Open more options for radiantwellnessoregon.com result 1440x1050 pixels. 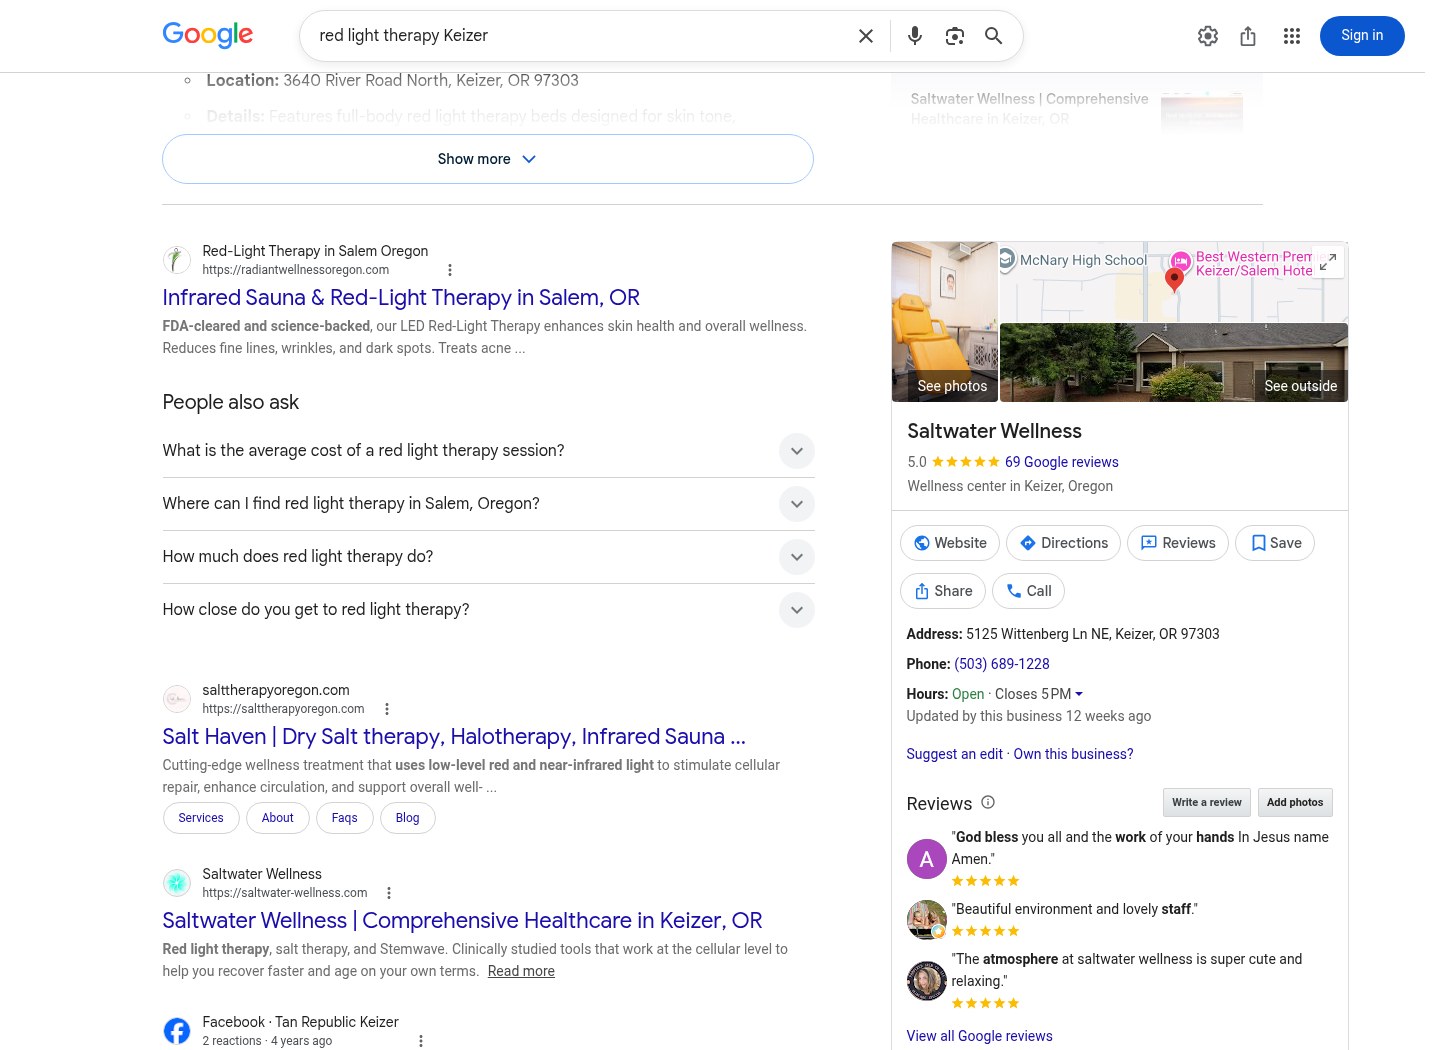point(450,270)
